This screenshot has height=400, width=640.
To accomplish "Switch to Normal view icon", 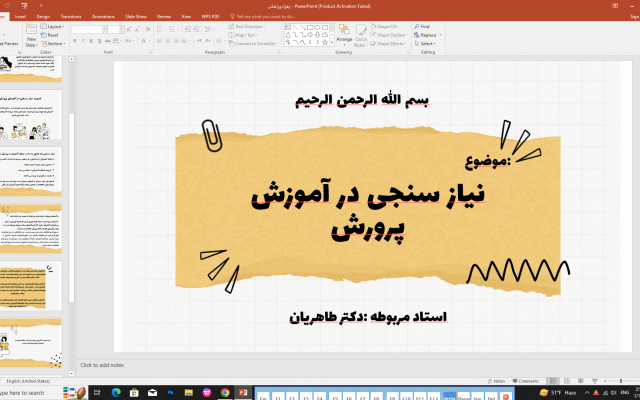I will (553, 381).
